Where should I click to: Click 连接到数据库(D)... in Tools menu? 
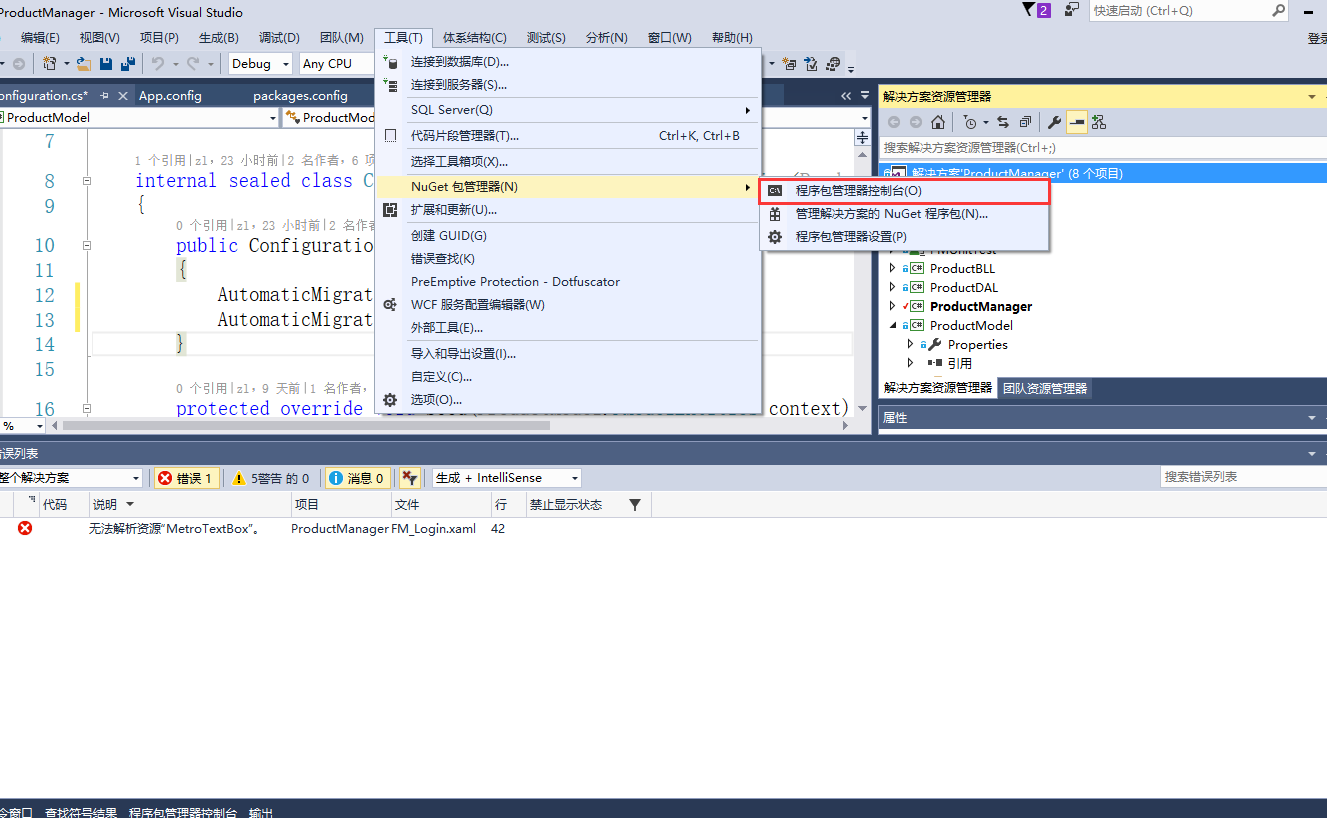(568, 62)
